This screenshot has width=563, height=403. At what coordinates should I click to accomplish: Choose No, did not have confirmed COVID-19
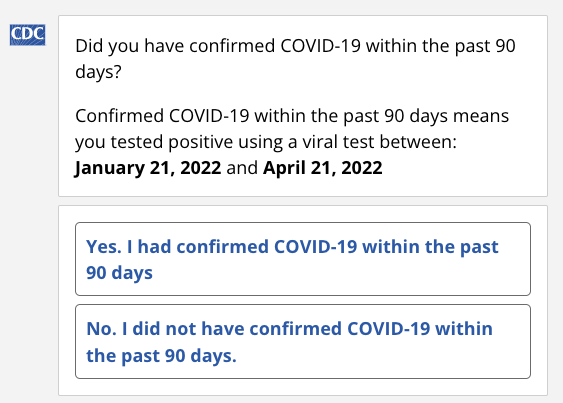[x=303, y=342]
